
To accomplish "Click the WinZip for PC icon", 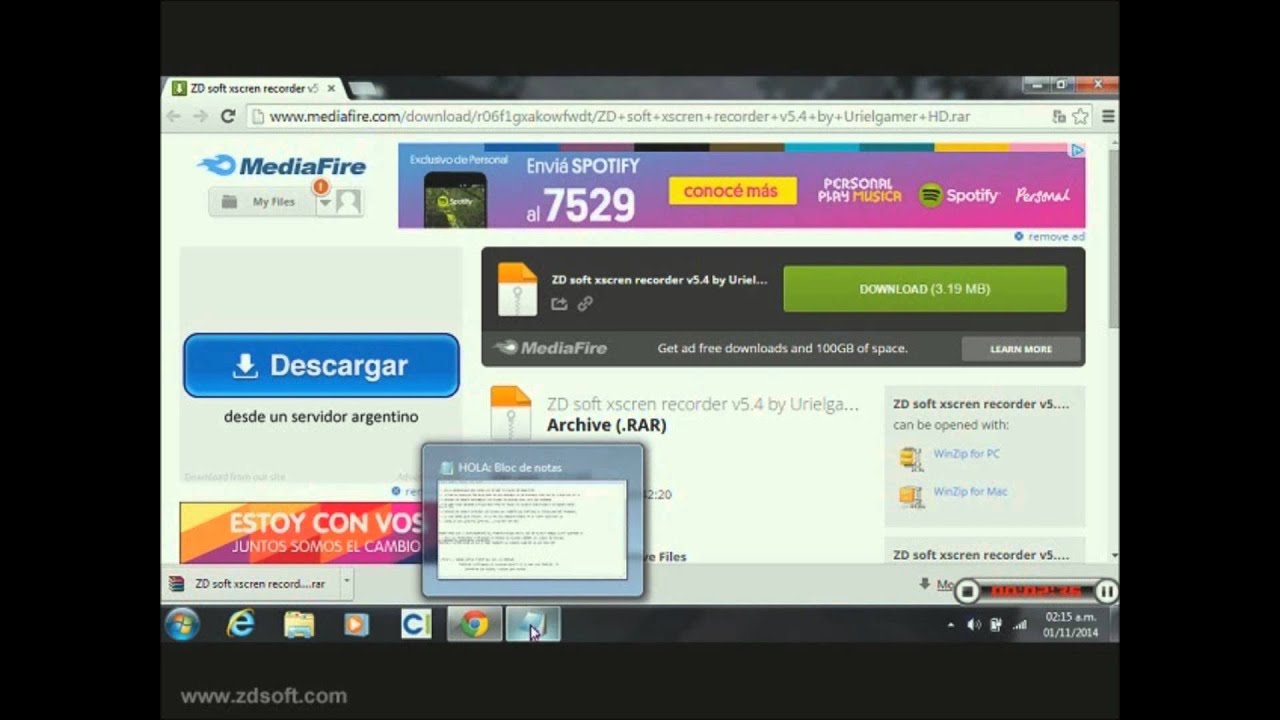I will click(910, 458).
